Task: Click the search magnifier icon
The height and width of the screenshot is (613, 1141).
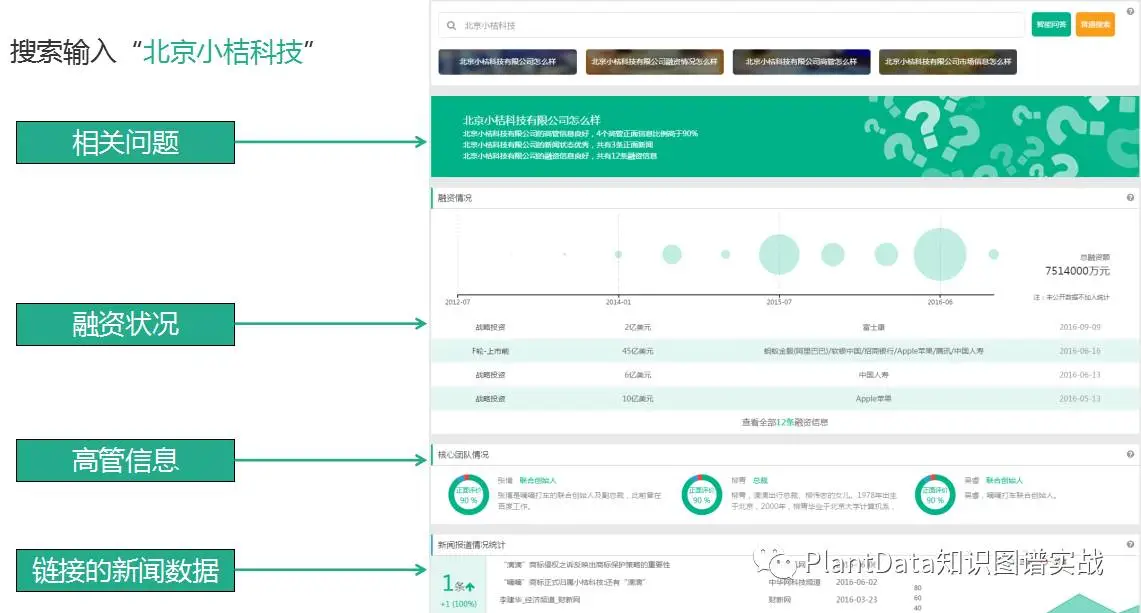Action: point(451,25)
